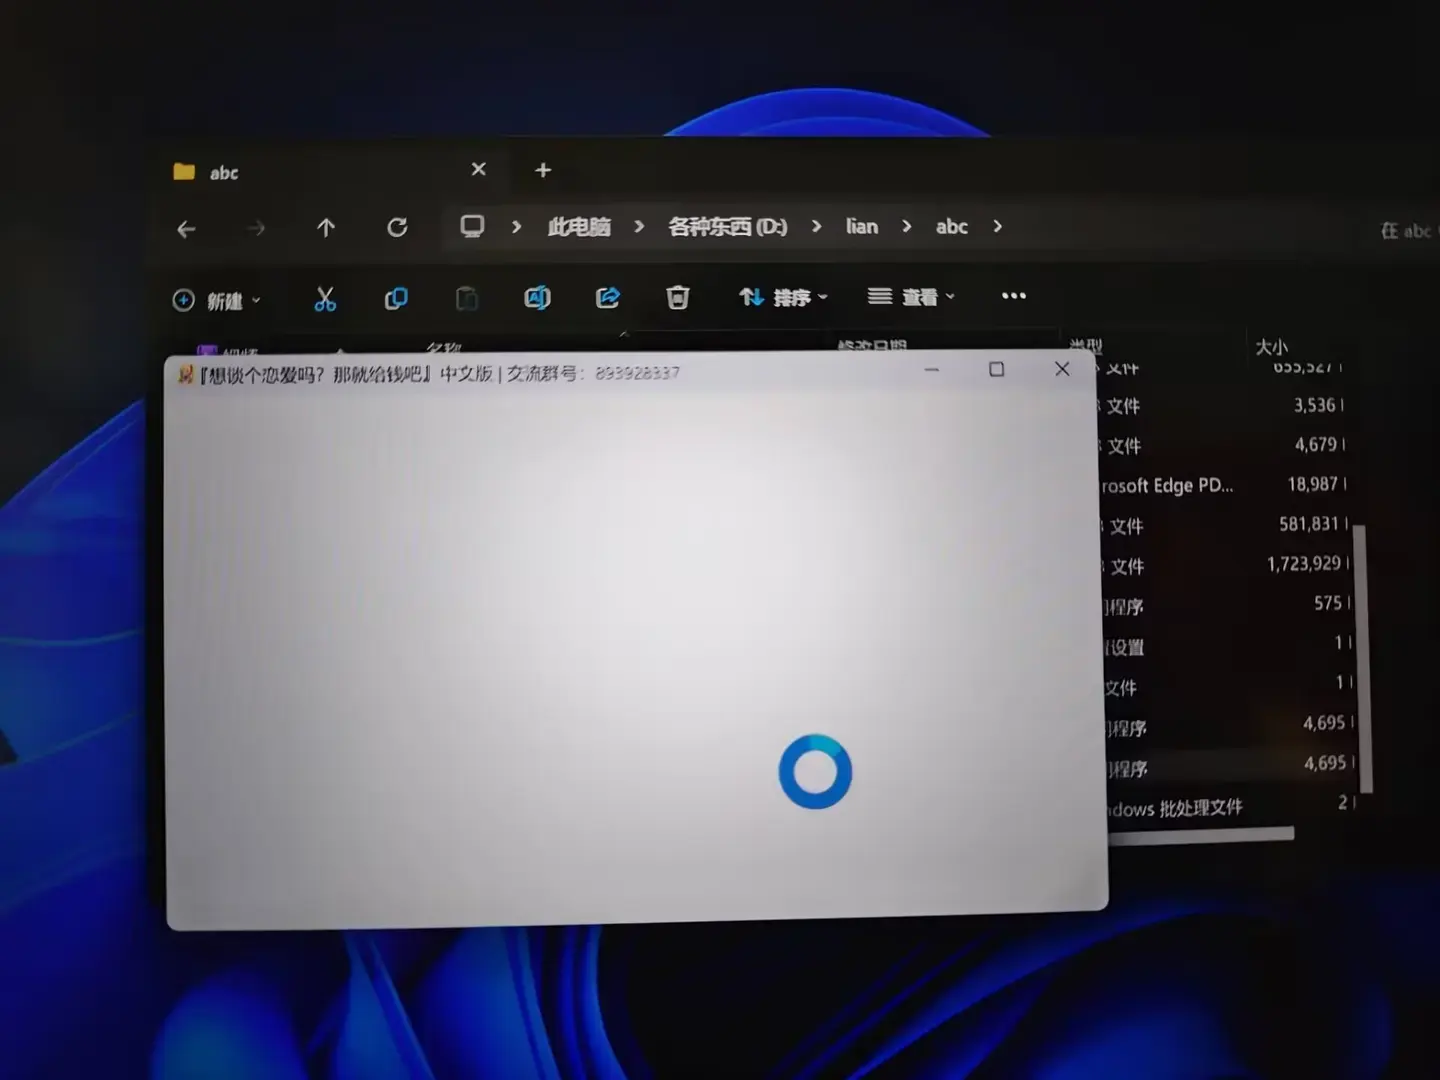Refresh the abc folder view
The width and height of the screenshot is (1440, 1080).
tap(397, 227)
